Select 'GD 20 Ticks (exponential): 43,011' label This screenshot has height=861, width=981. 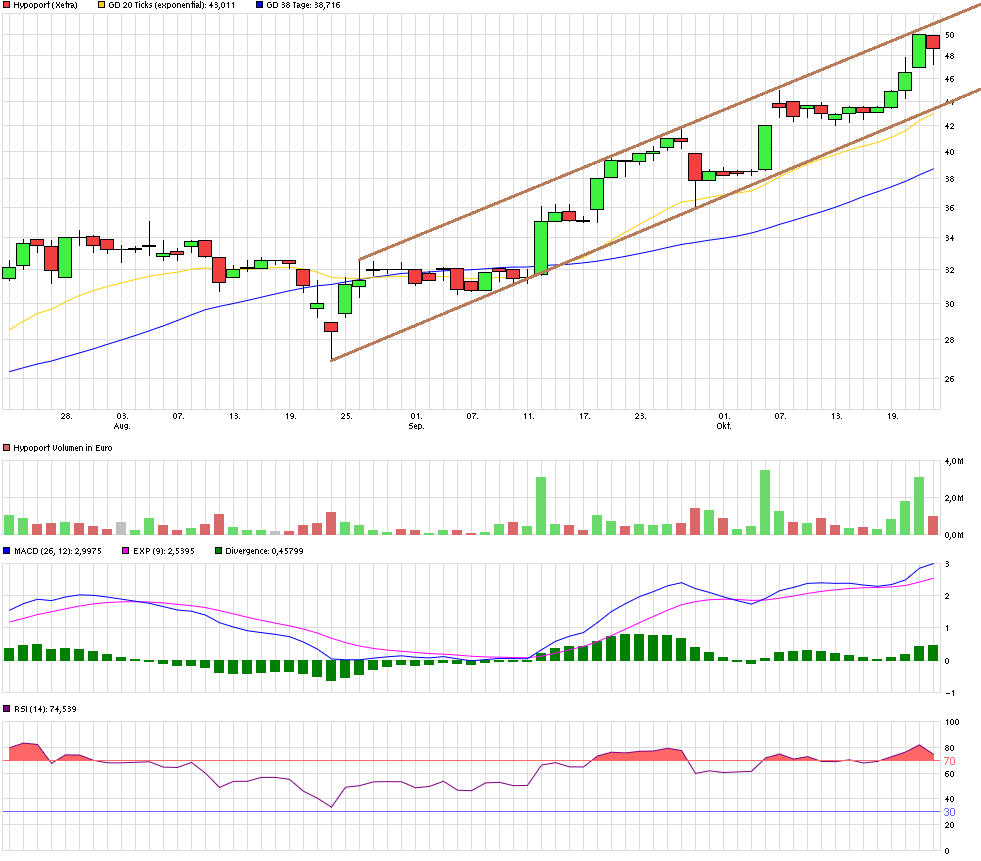pos(172,5)
